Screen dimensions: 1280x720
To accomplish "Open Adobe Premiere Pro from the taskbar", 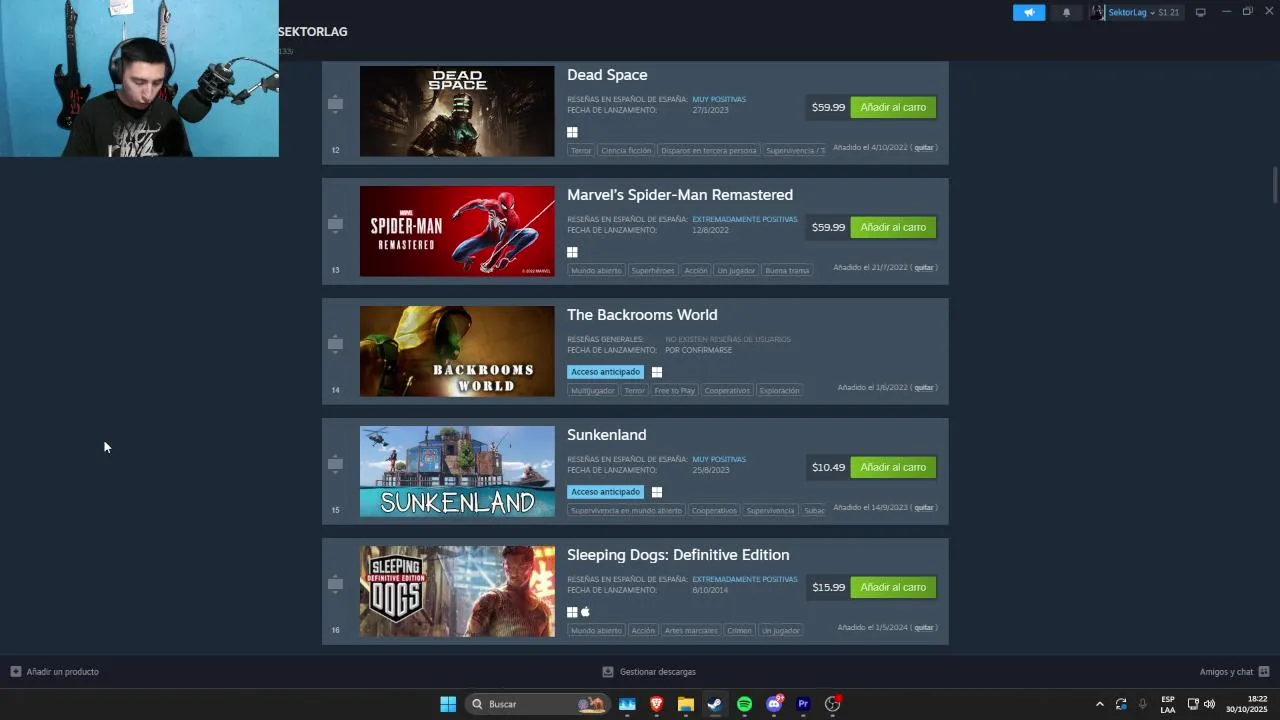I will click(803, 704).
